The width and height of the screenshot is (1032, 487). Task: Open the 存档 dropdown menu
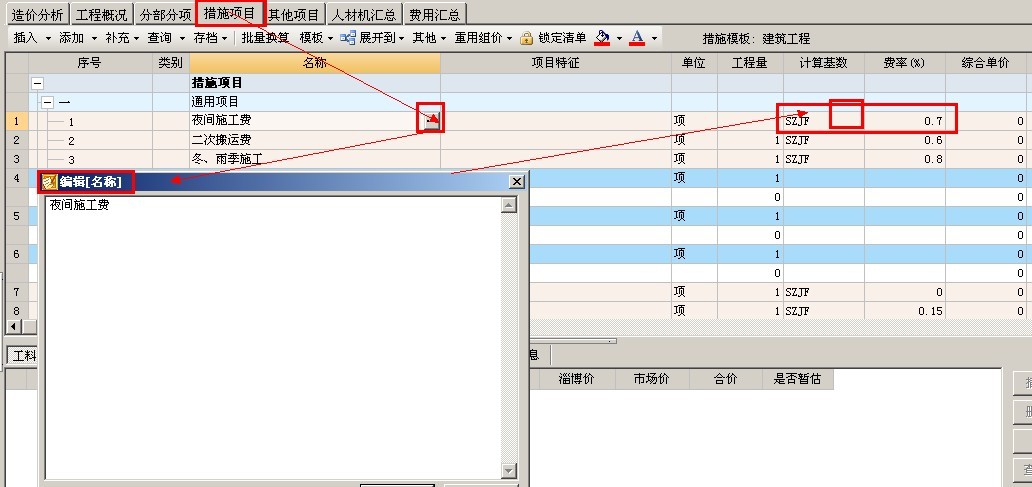pyautogui.click(x=210, y=38)
